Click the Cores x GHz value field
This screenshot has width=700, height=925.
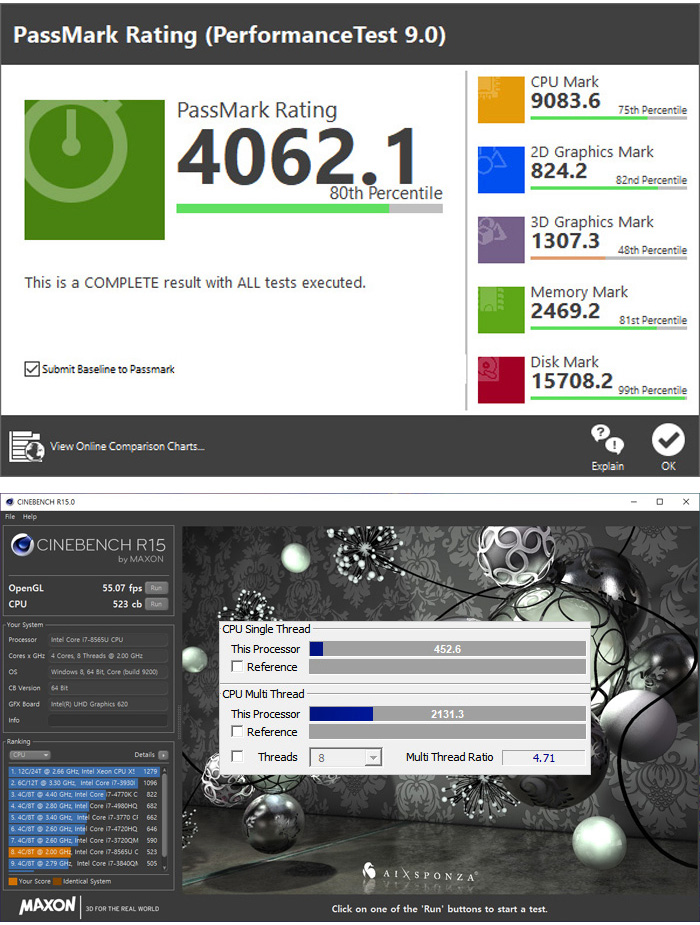pyautogui.click(x=107, y=656)
